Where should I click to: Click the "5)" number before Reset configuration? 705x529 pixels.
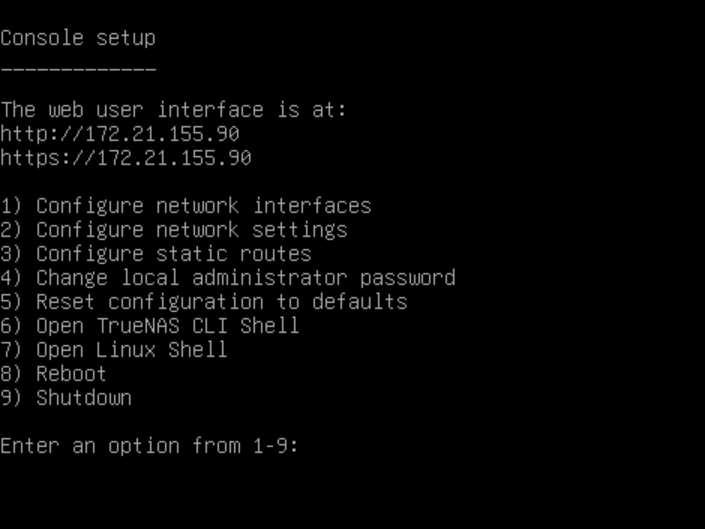11,302
